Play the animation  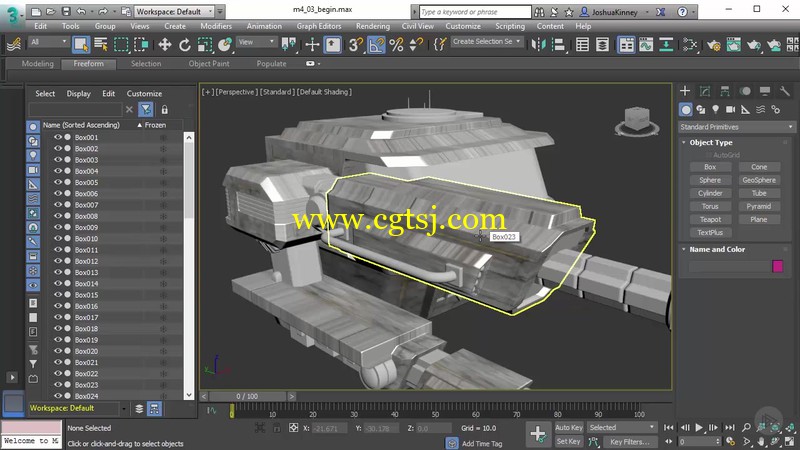(x=699, y=428)
